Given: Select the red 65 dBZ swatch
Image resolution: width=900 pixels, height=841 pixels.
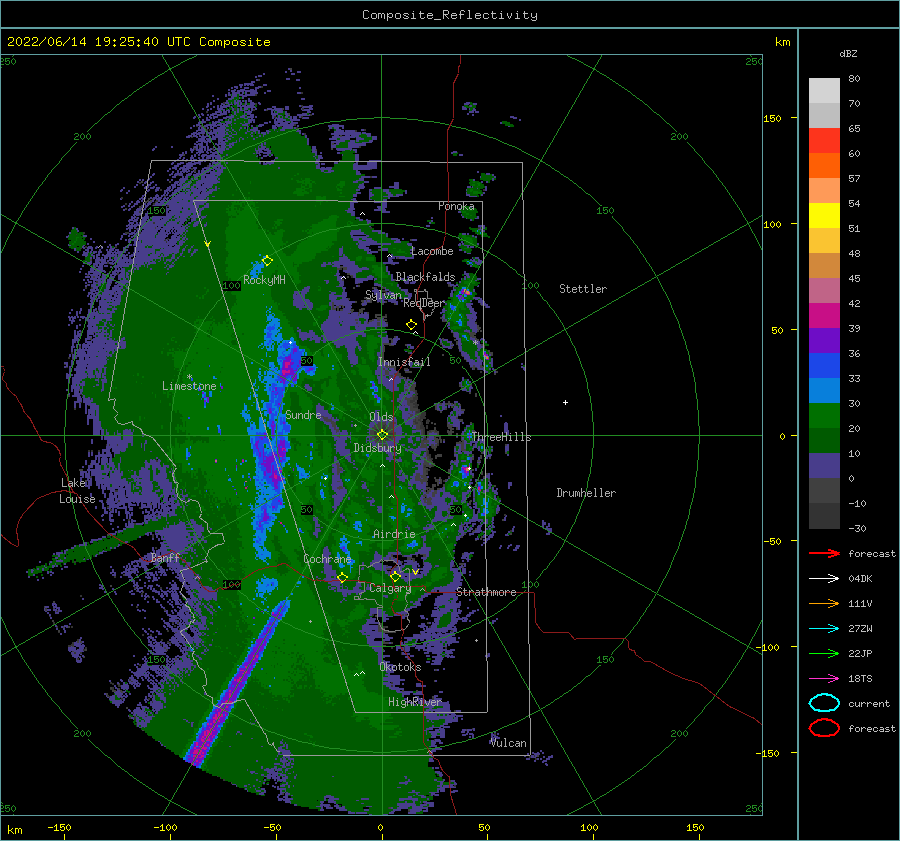Looking at the screenshot, I should [x=824, y=141].
